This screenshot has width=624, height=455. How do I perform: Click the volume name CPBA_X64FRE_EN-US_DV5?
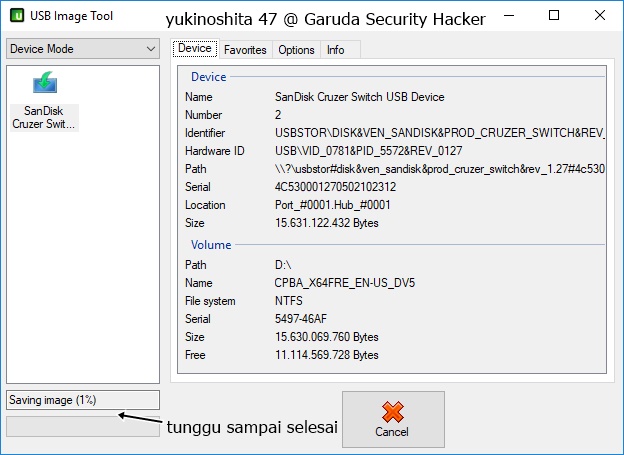tap(344, 283)
